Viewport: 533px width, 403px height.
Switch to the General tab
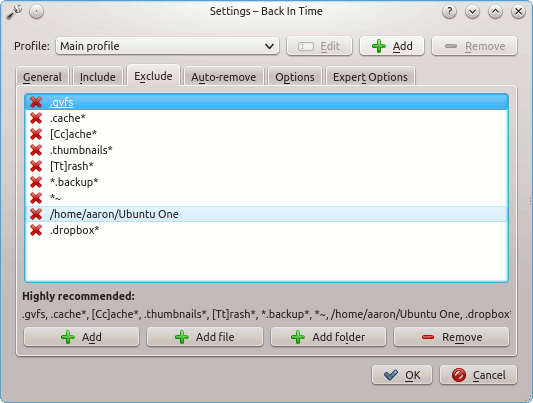(x=42, y=77)
